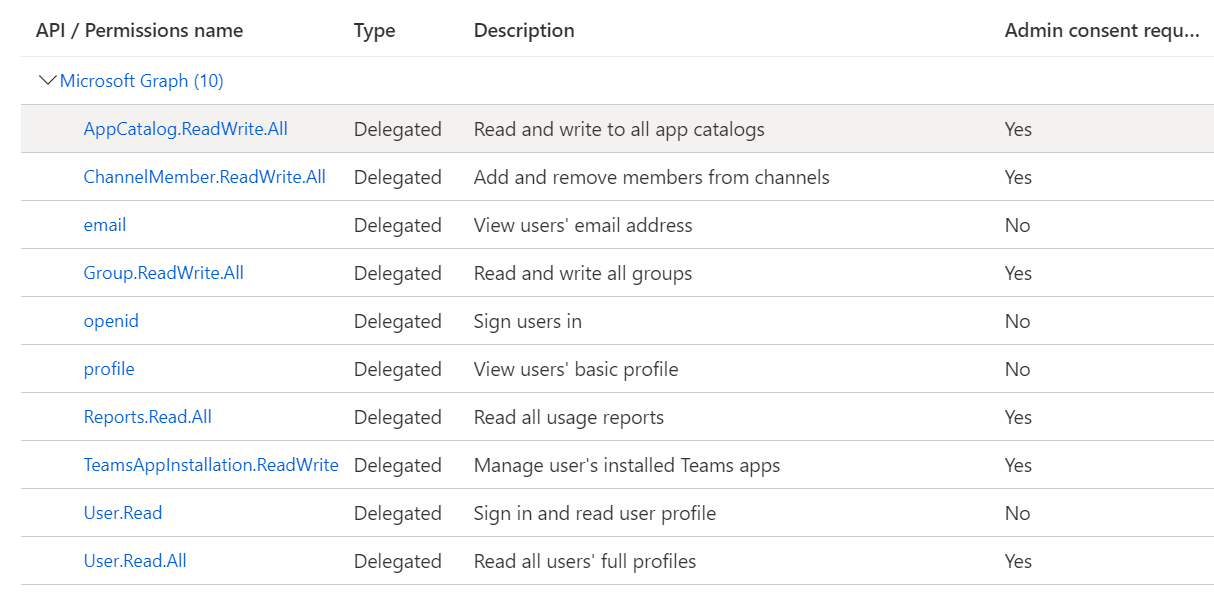The height and width of the screenshot is (603, 1214).
Task: Click the Yes value for Group.ReadWrite.All
Action: [x=1017, y=273]
